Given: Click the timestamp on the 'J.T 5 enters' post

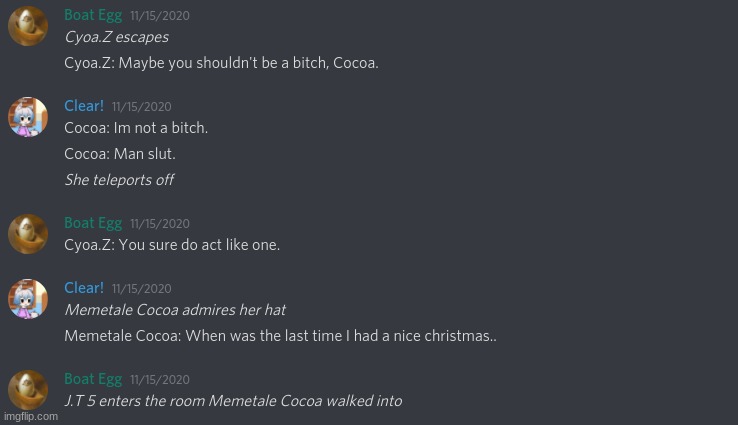Looking at the screenshot, I should 160,380.
